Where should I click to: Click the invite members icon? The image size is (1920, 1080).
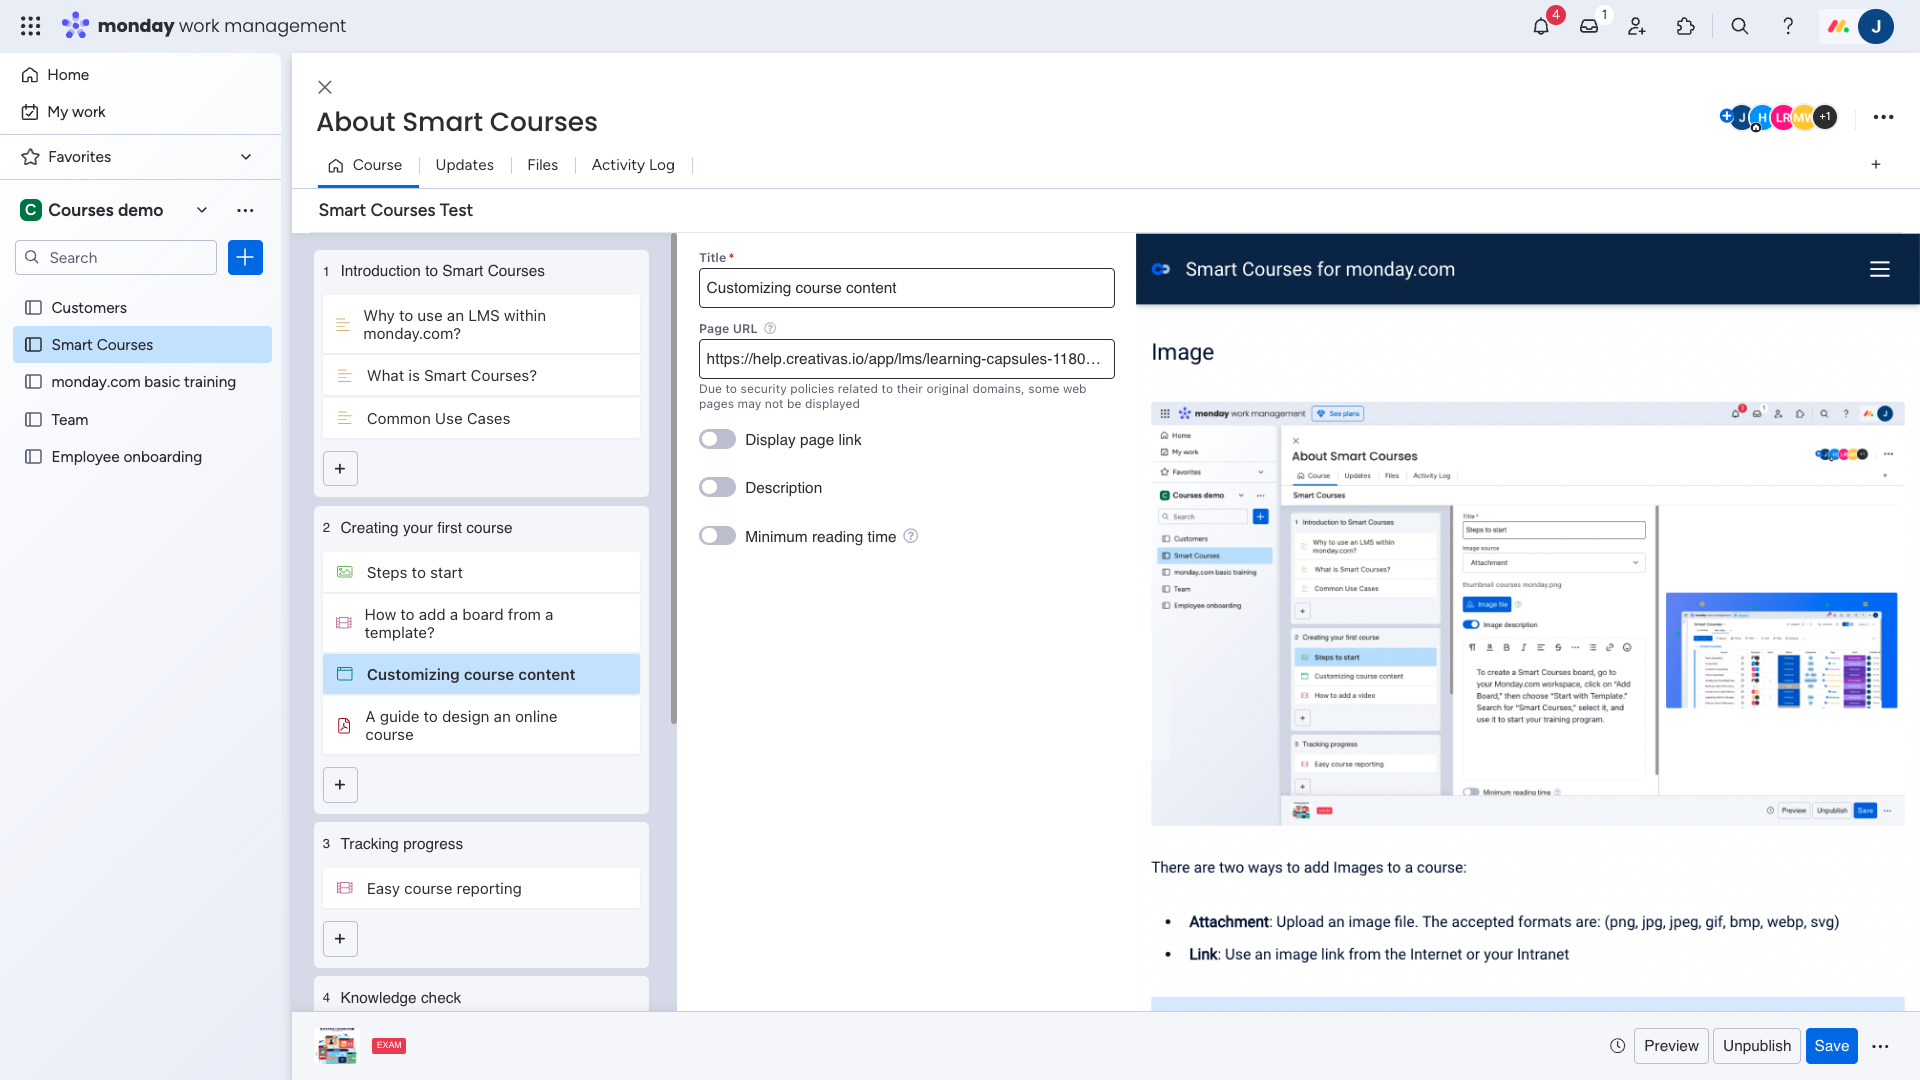pos(1637,26)
